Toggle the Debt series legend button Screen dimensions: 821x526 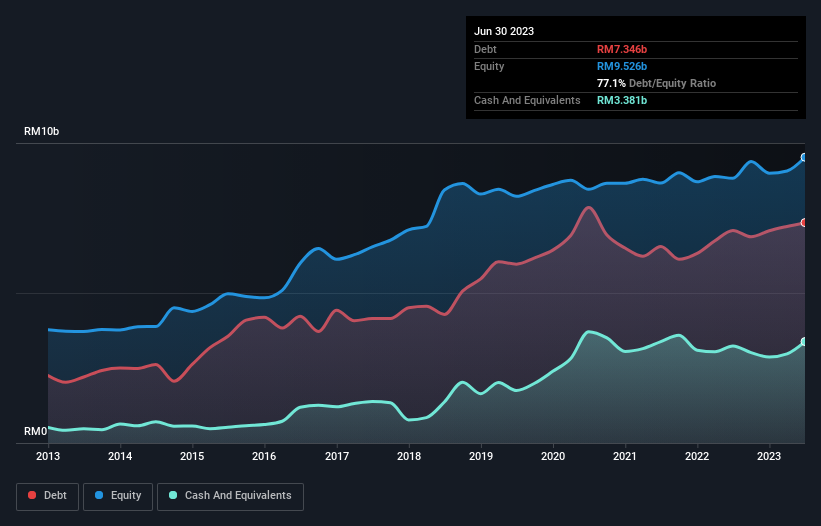click(48, 496)
